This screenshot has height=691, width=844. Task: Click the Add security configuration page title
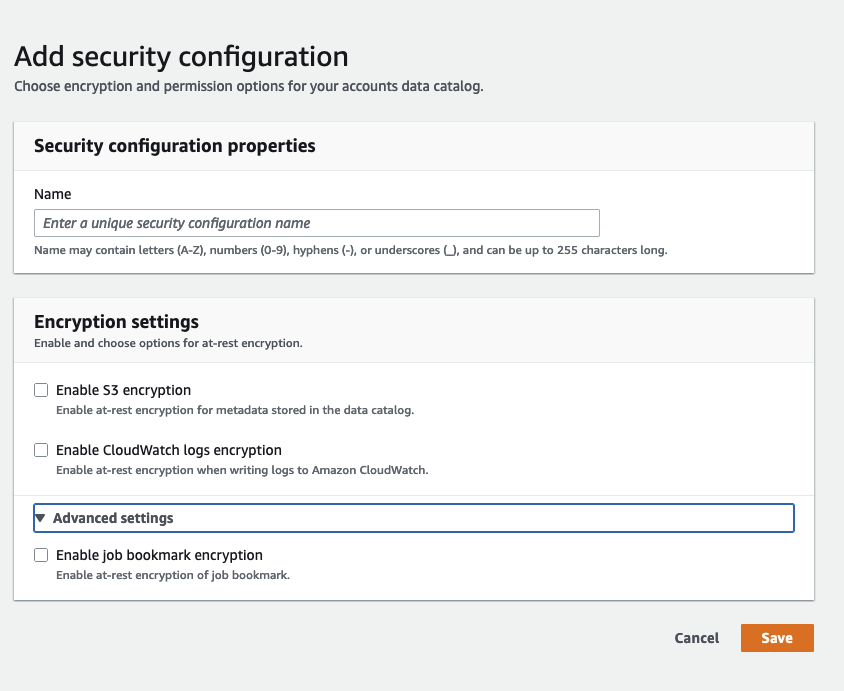179,57
